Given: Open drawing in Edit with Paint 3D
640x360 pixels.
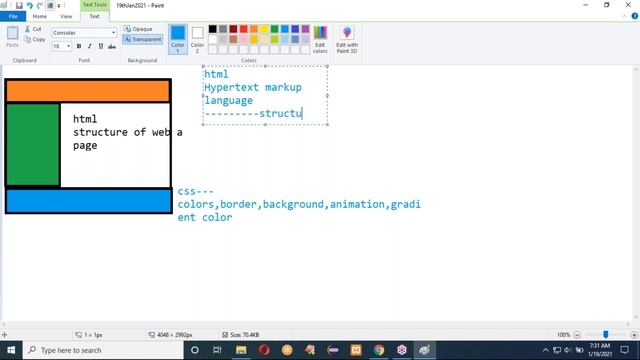Looking at the screenshot, I should [x=347, y=39].
